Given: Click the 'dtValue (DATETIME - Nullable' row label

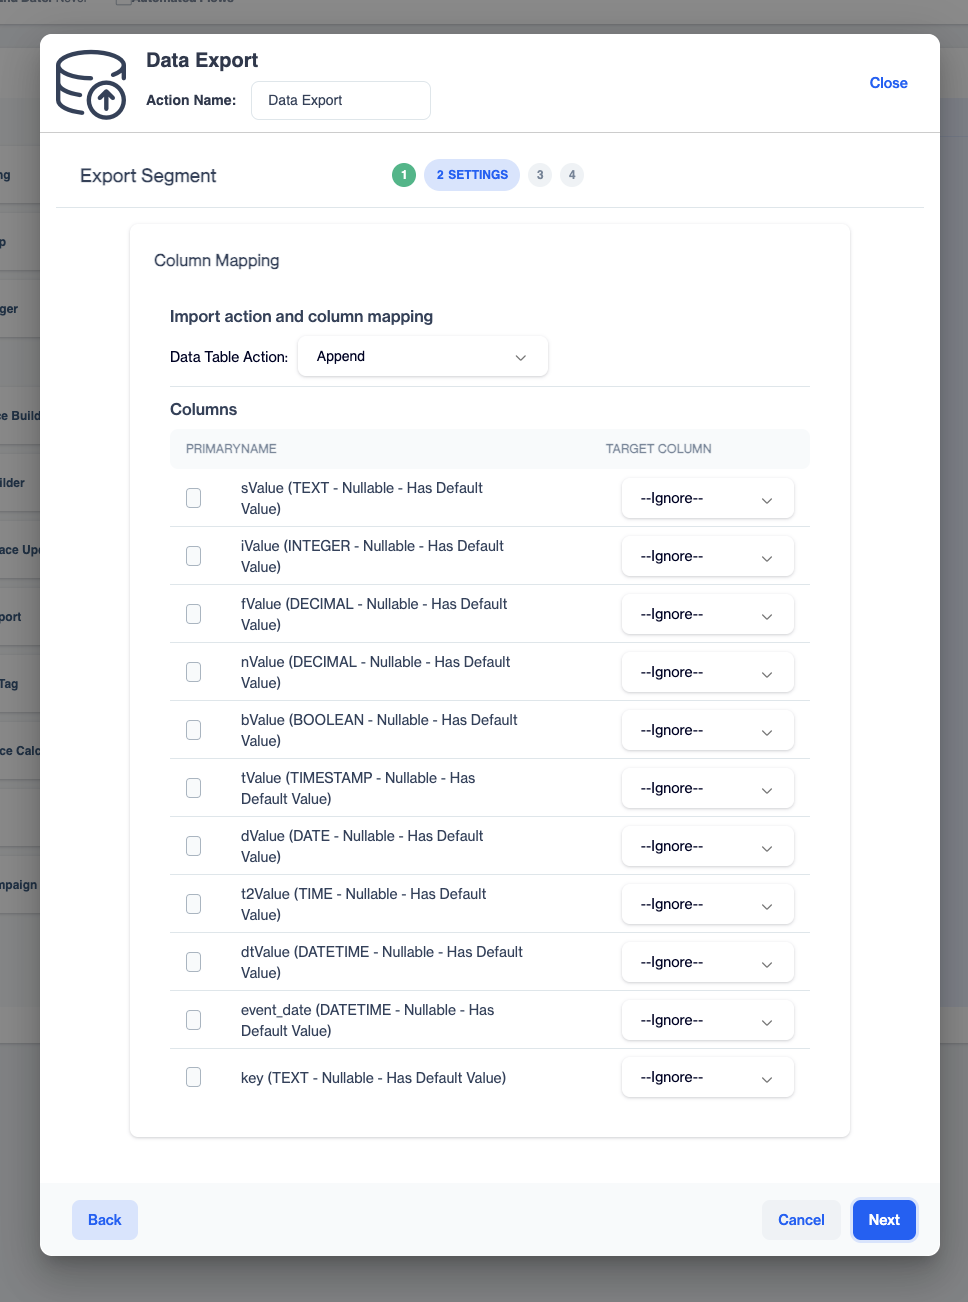Looking at the screenshot, I should click(x=382, y=962).
